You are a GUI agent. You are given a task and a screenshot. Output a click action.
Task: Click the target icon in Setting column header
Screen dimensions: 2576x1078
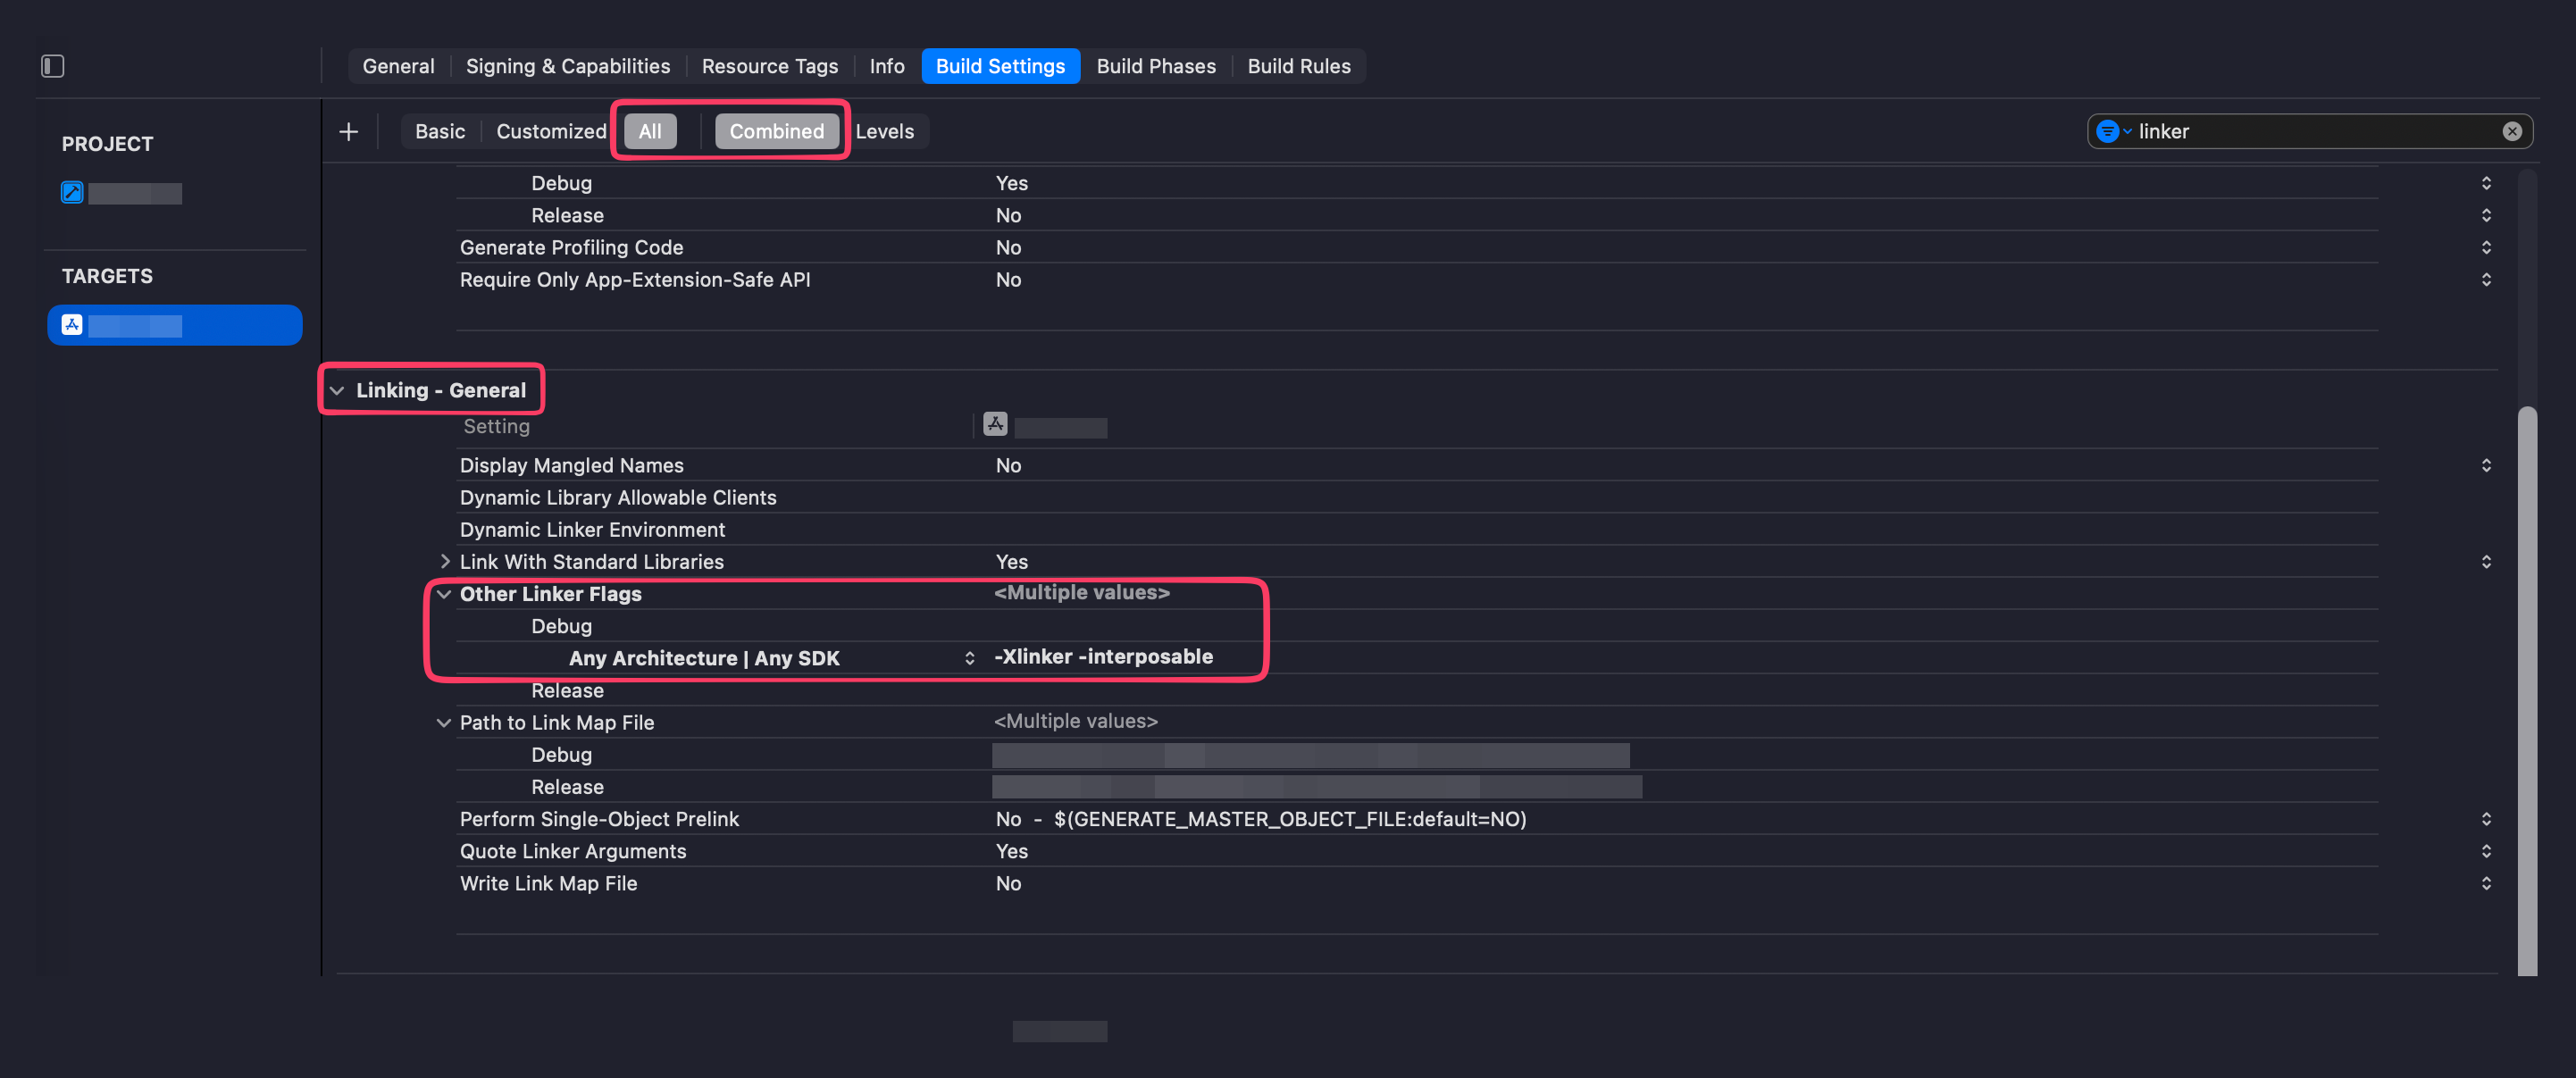pos(994,424)
